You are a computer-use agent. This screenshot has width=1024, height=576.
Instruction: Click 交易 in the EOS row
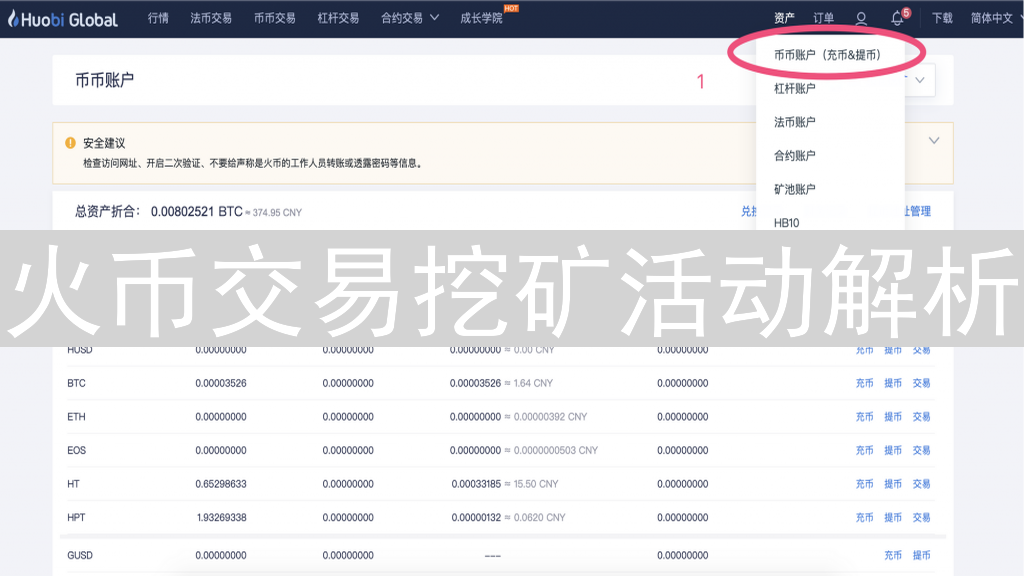[921, 451]
